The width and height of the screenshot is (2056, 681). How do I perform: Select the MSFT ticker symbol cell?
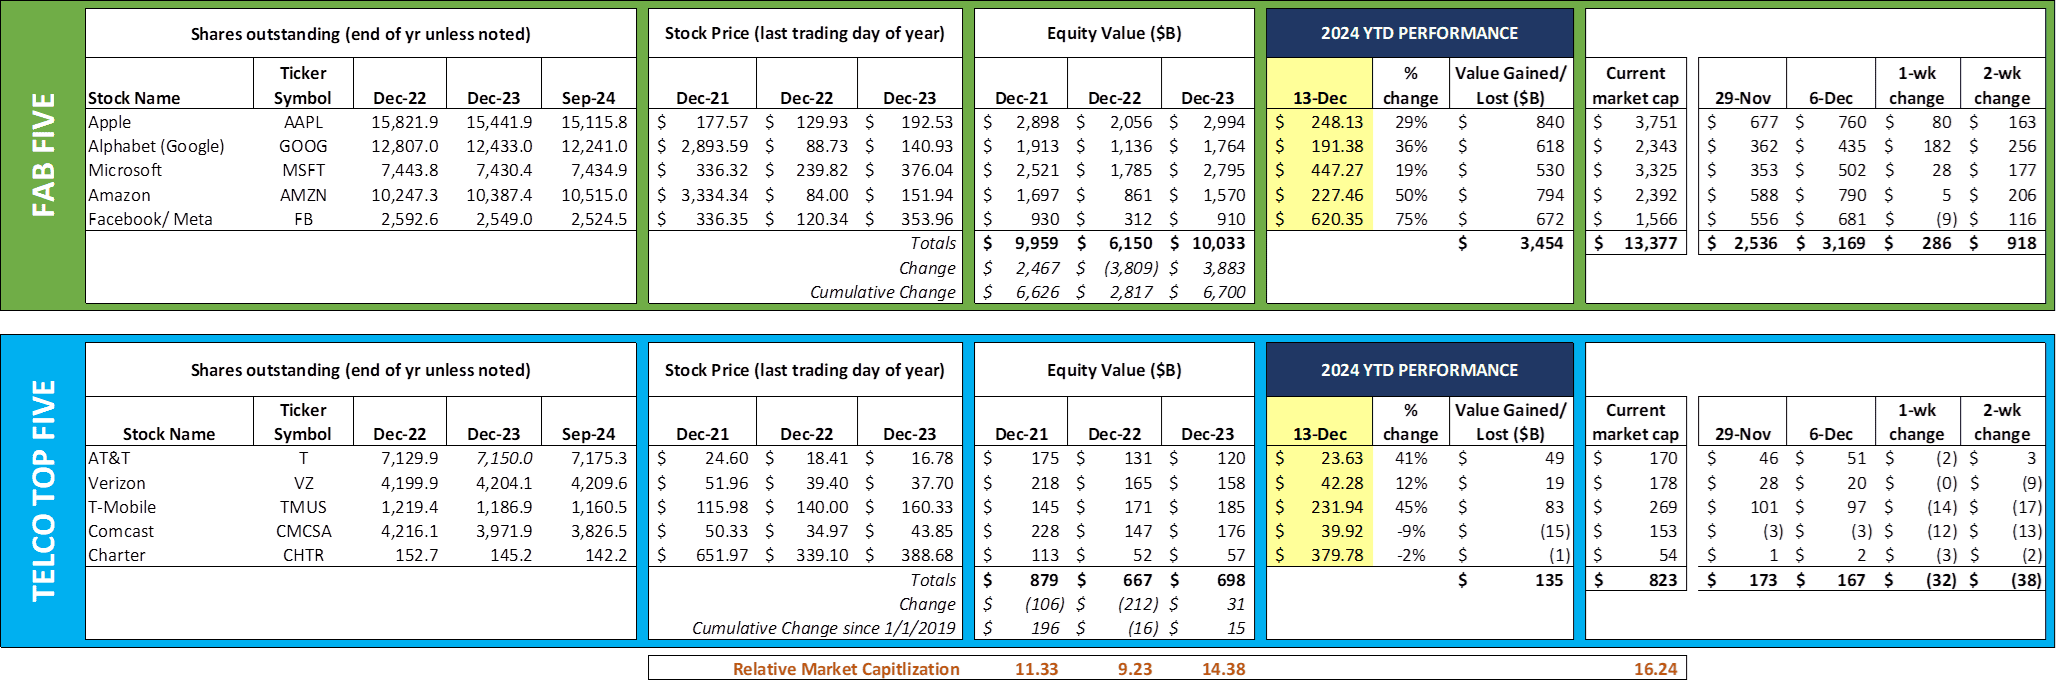click(303, 170)
